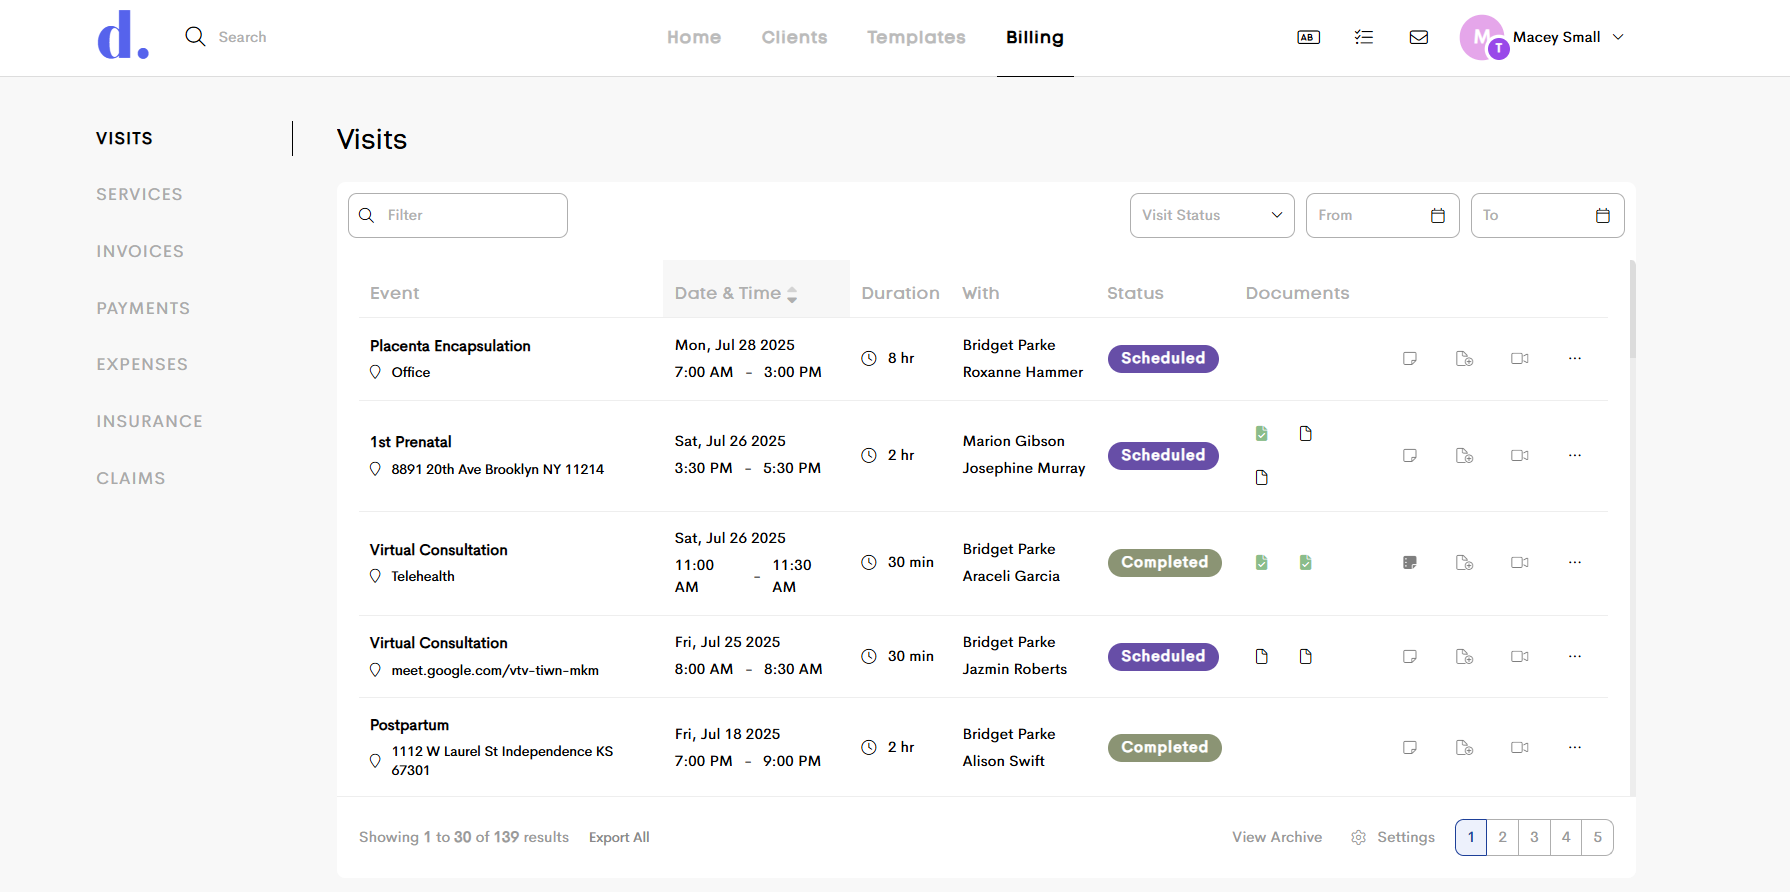The image size is (1790, 892).
Task: Click Scheduled badge for Placenta Encapsulation
Action: pyautogui.click(x=1163, y=358)
